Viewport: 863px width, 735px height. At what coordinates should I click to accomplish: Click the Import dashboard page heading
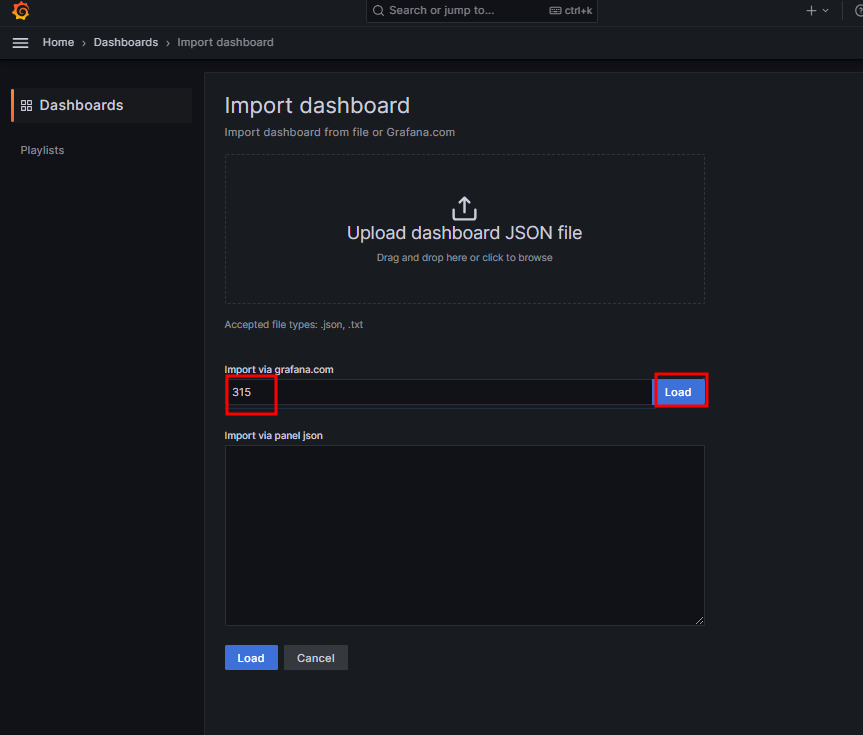coord(317,106)
